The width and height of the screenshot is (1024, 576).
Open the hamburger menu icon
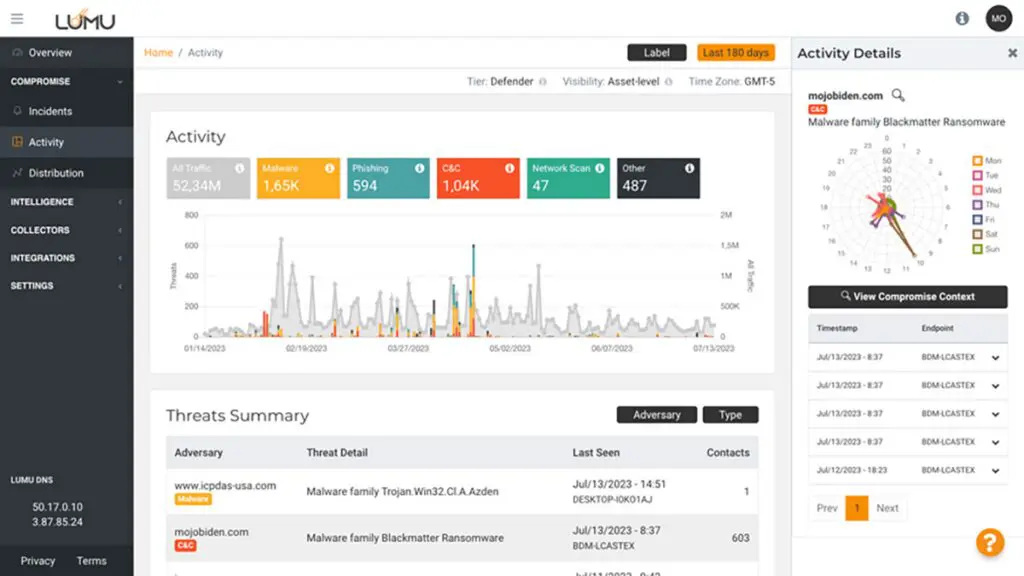coord(17,19)
